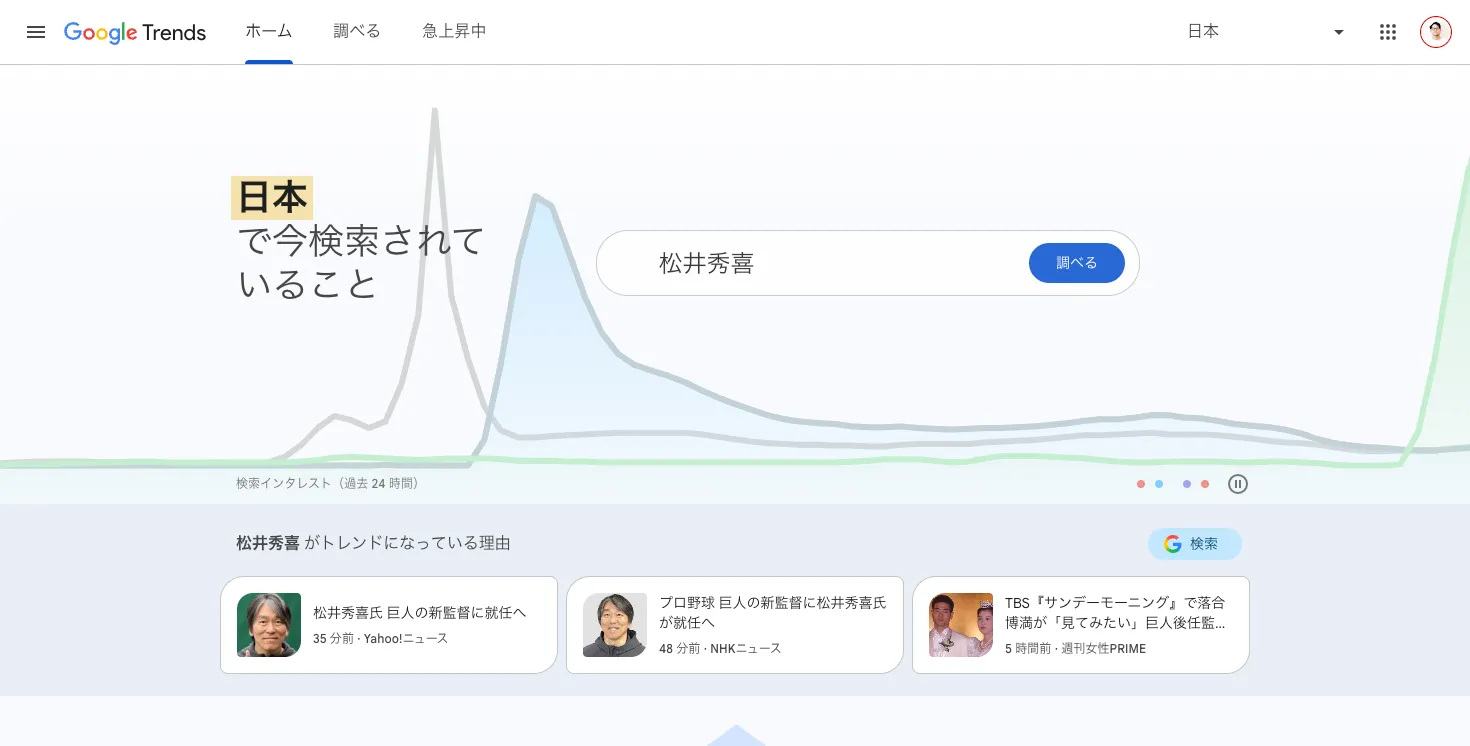Select the purple carousel dot
Image resolution: width=1470 pixels, height=746 pixels.
point(1187,484)
